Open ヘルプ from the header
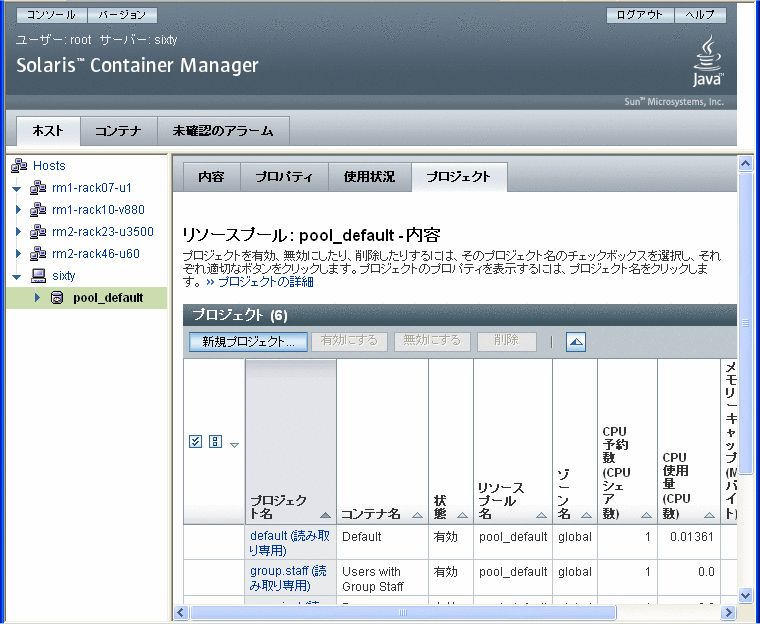 [700, 15]
